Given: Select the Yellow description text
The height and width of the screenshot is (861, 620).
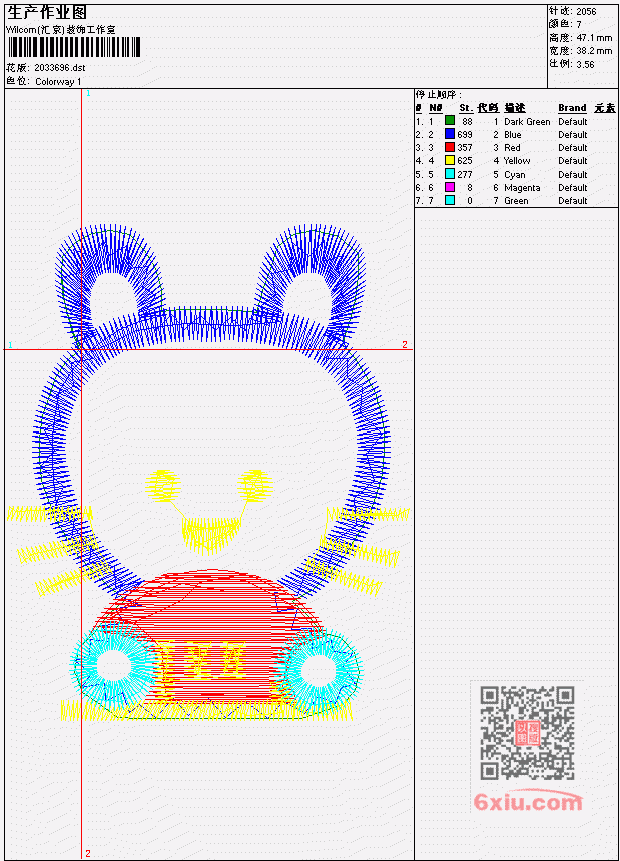Looking at the screenshot, I should tap(517, 161).
